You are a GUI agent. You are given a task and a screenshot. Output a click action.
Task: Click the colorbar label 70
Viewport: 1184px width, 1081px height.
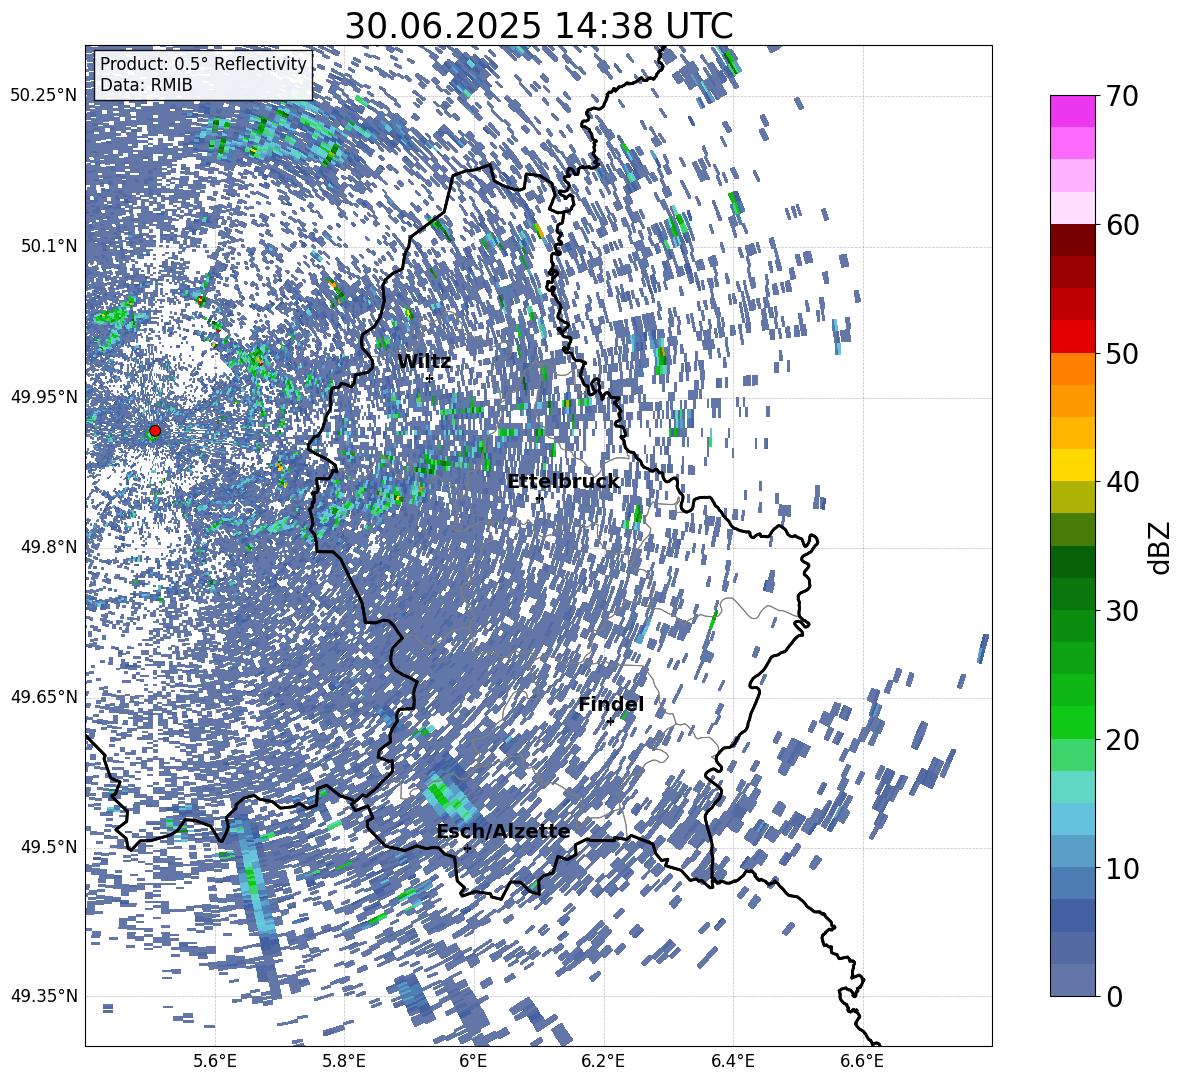point(1123,97)
